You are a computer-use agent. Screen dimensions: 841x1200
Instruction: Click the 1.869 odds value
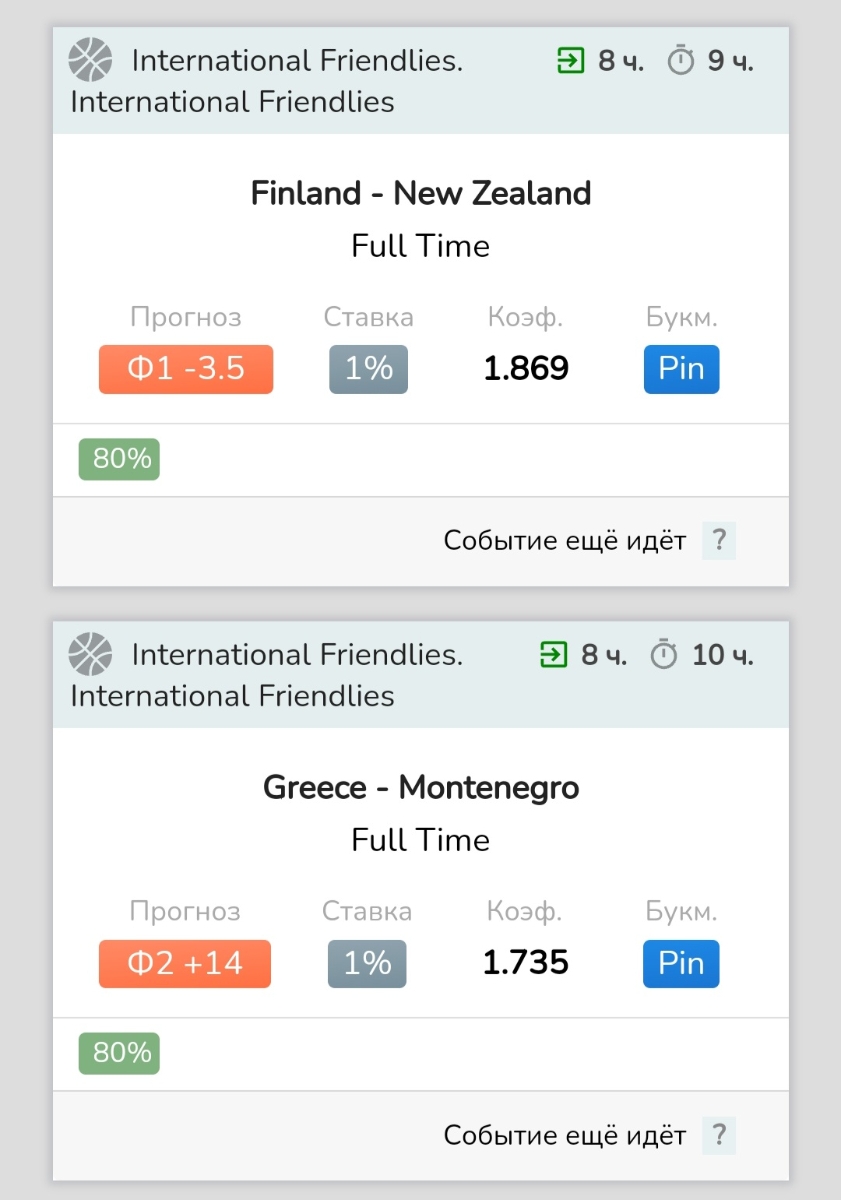(526, 369)
